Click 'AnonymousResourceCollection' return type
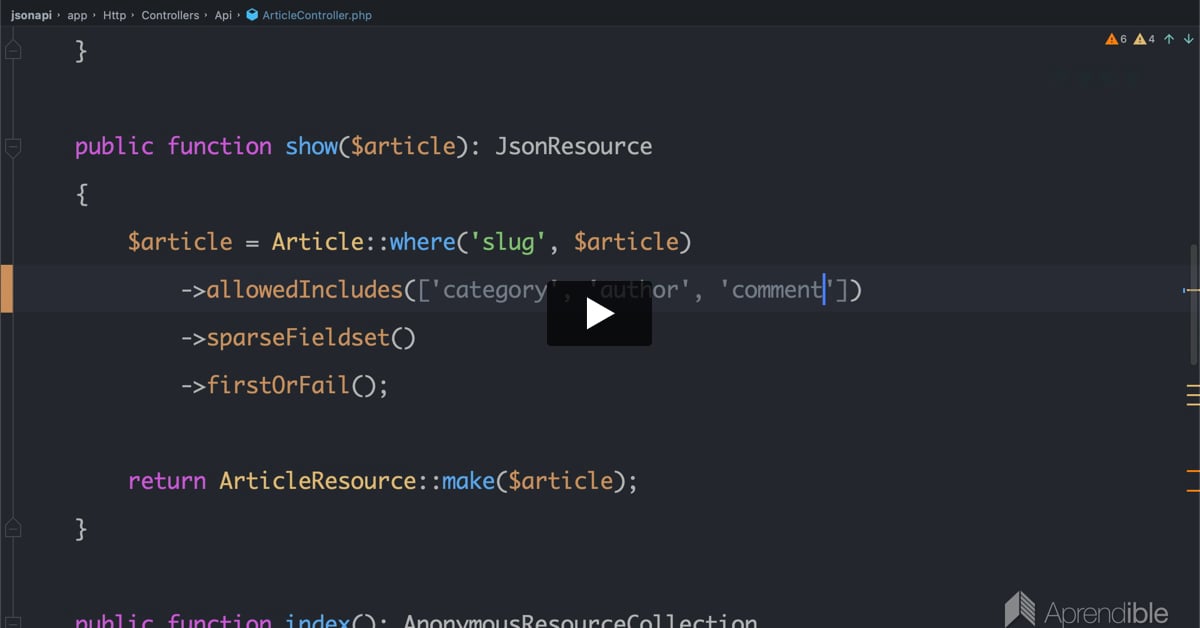 (580, 621)
